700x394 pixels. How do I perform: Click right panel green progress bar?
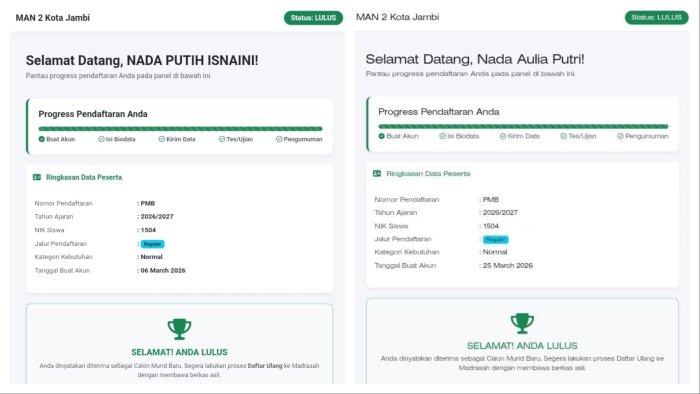(x=523, y=126)
